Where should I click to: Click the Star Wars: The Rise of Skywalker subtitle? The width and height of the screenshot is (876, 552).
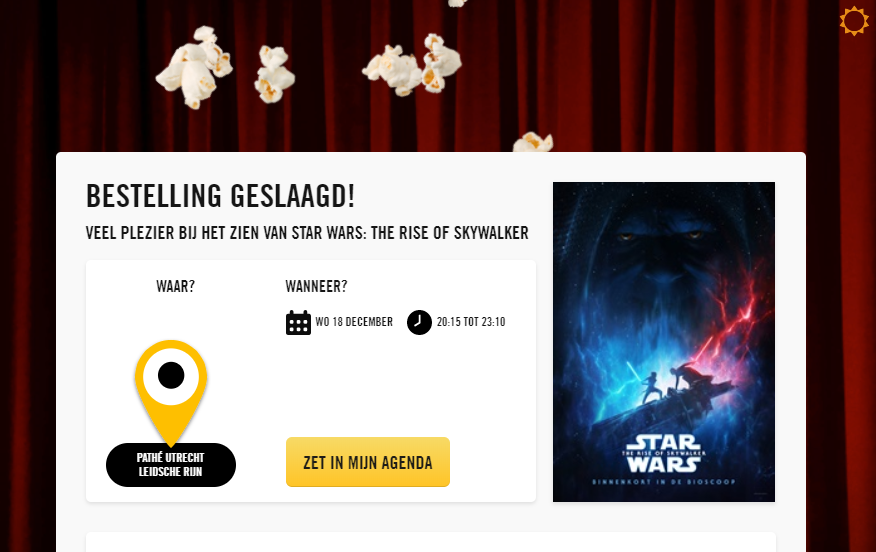click(307, 233)
